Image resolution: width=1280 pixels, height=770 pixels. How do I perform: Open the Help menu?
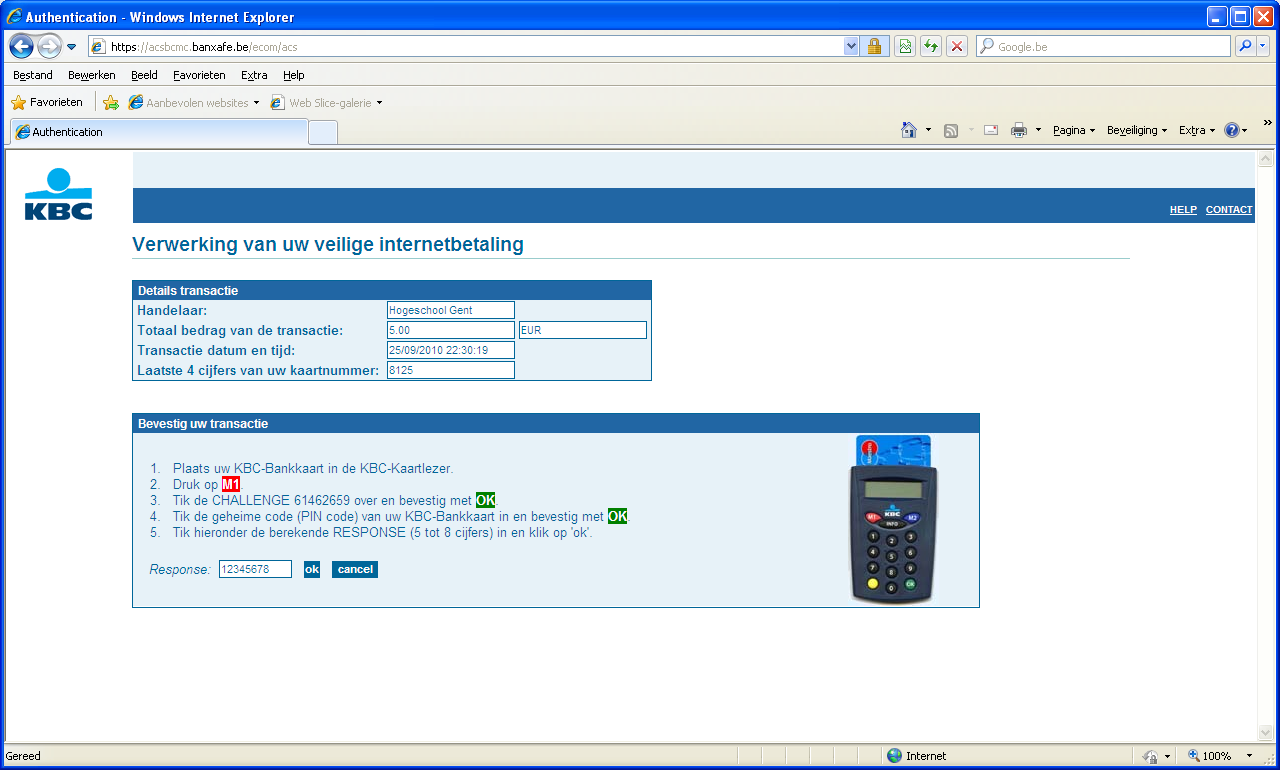click(293, 75)
